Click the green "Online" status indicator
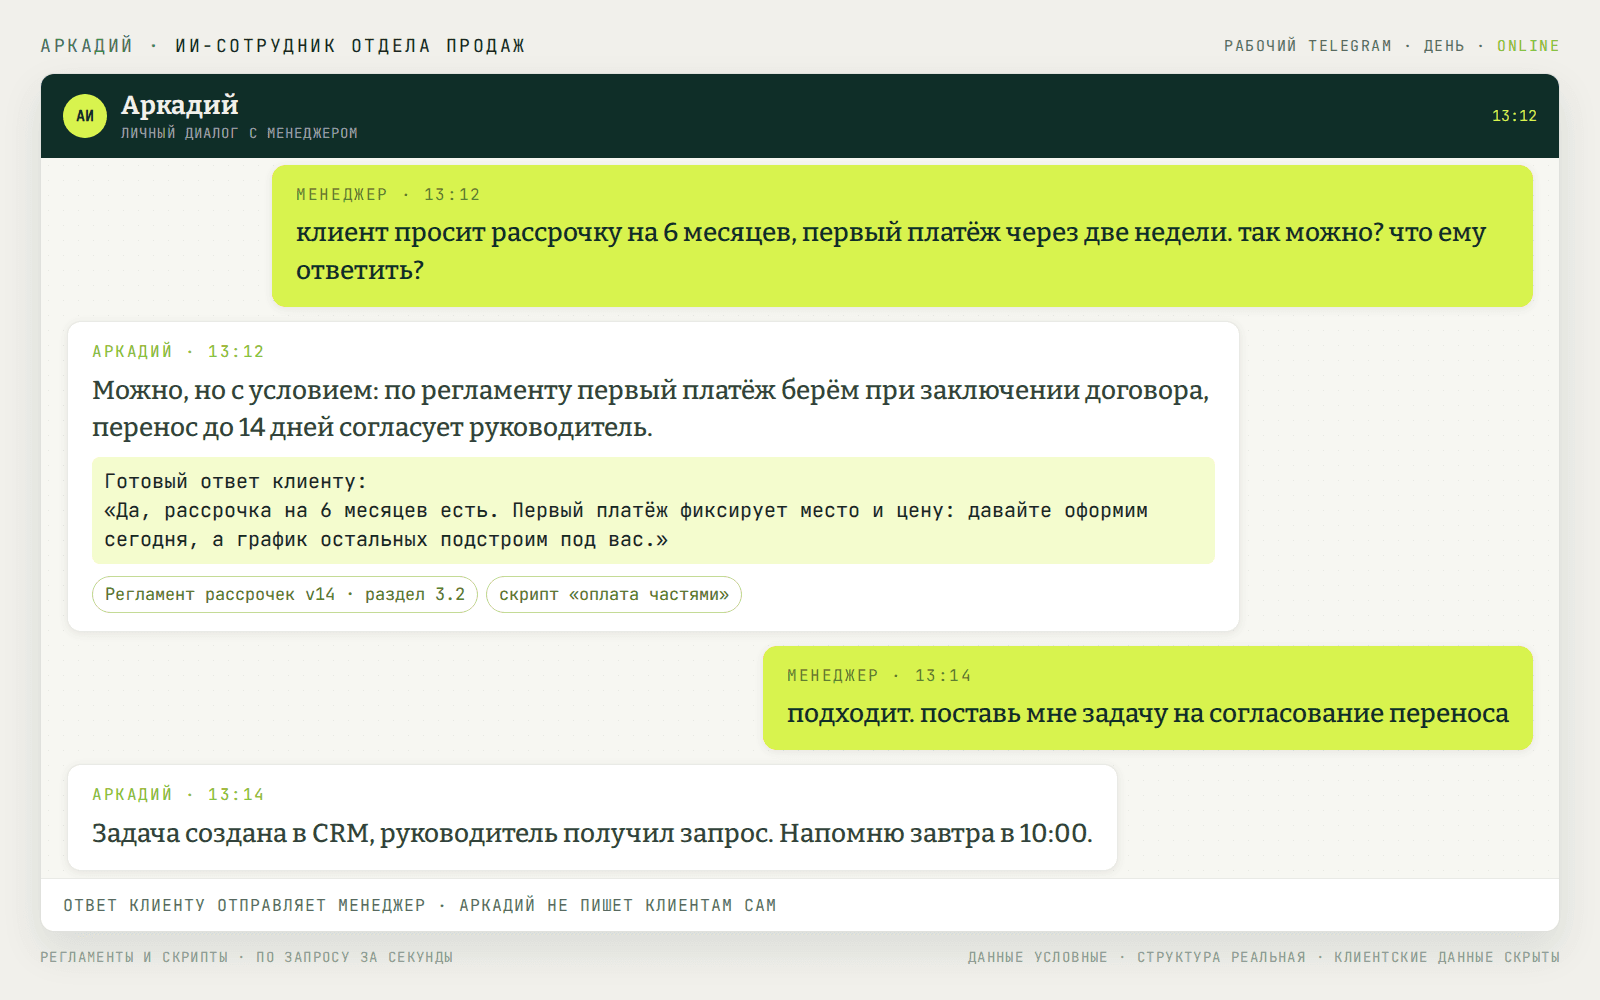 coord(1528,46)
